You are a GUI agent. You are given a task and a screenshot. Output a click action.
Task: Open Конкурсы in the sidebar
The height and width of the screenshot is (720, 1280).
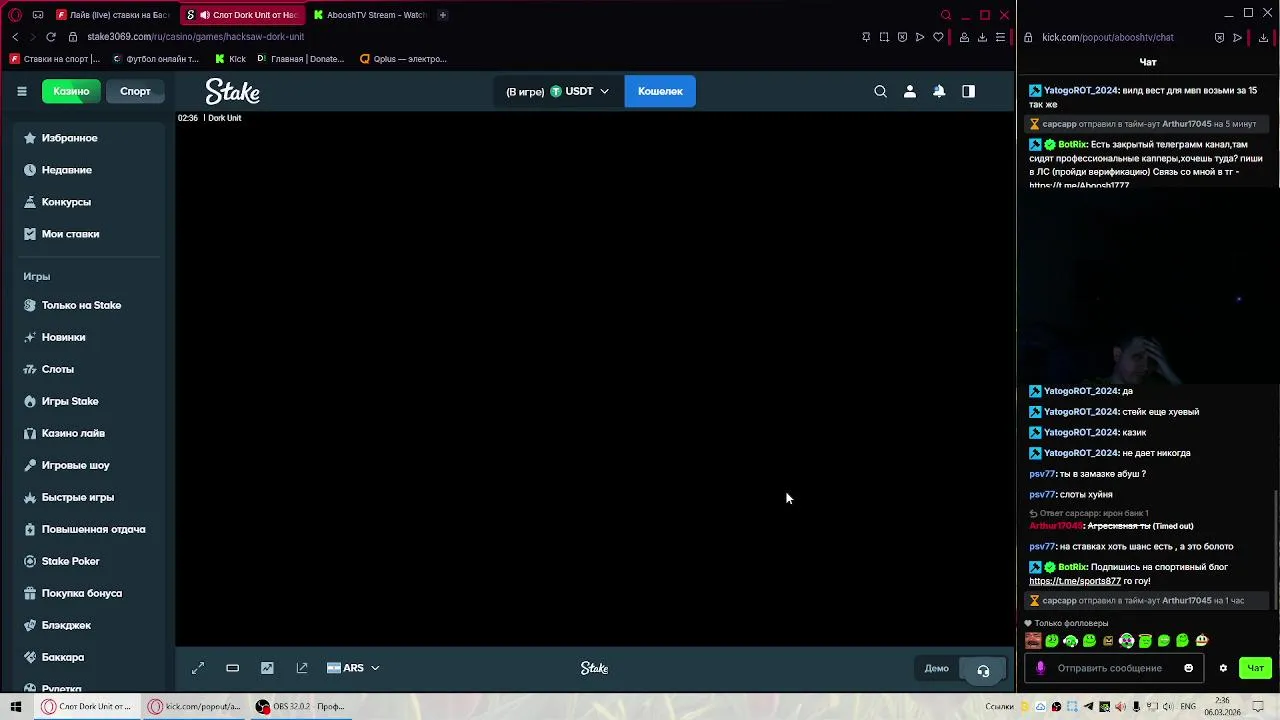click(87, 202)
